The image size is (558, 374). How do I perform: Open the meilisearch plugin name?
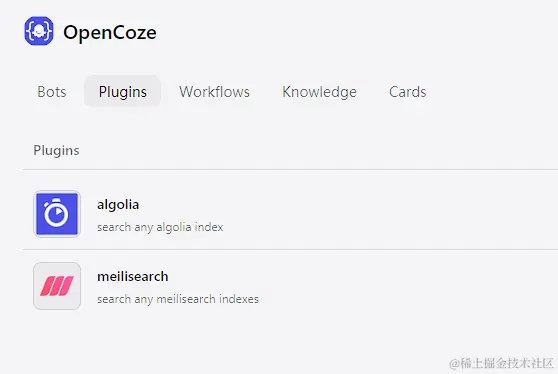pos(133,276)
